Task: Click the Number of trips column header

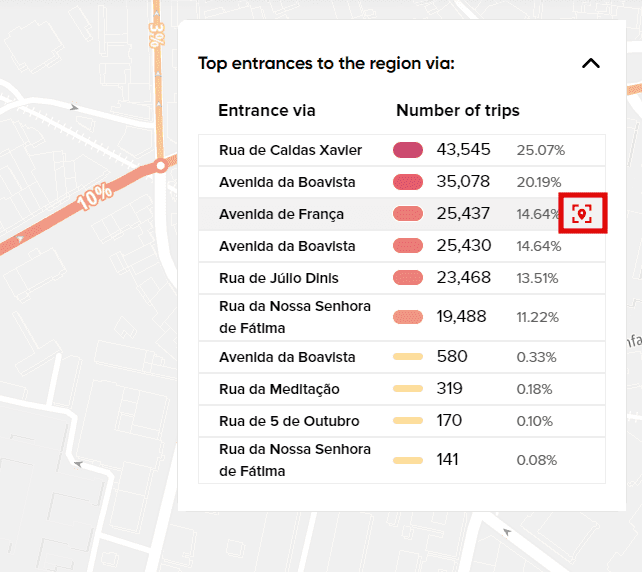Action: tap(457, 110)
